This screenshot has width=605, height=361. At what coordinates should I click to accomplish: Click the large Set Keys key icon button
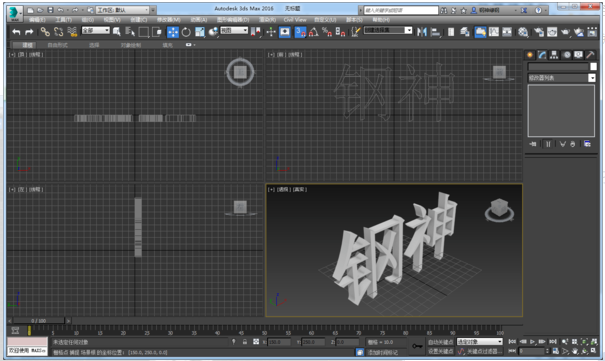coord(417,346)
